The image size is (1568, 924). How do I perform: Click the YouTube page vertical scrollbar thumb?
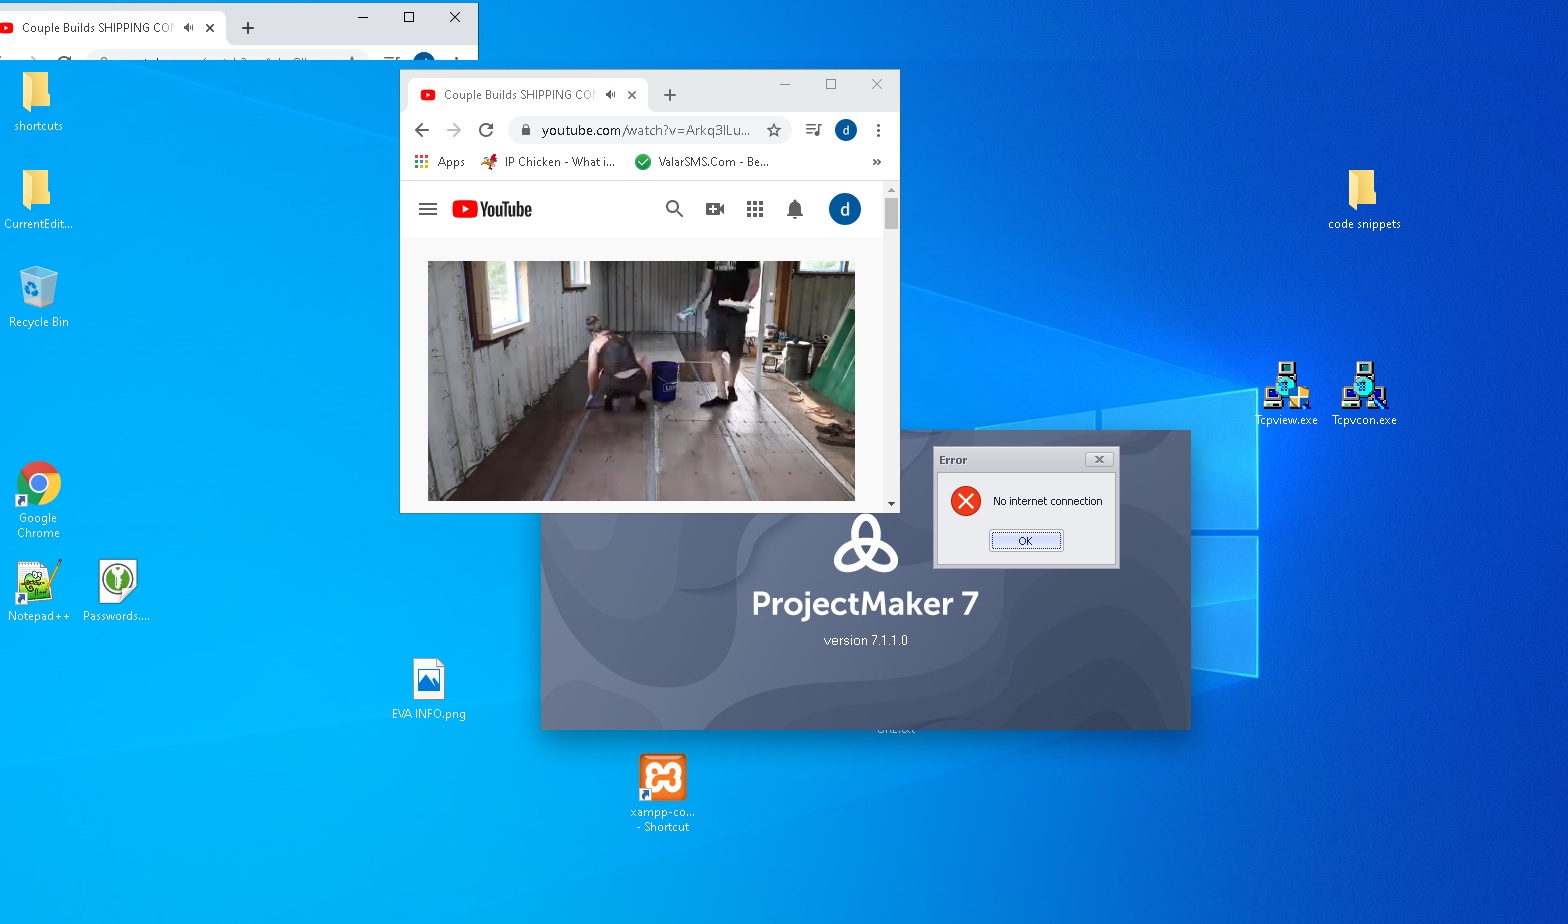[x=891, y=213]
